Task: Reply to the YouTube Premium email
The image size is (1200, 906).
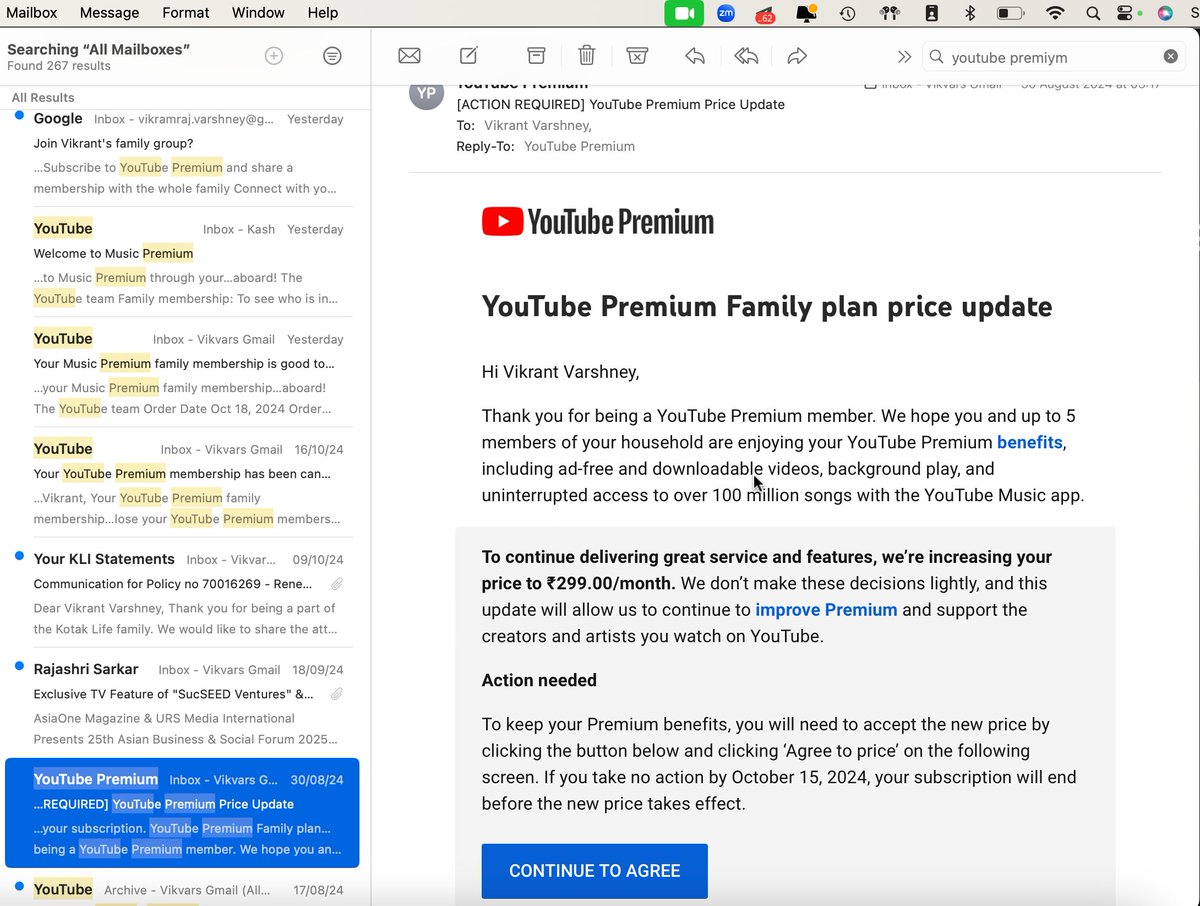Action: click(x=695, y=56)
